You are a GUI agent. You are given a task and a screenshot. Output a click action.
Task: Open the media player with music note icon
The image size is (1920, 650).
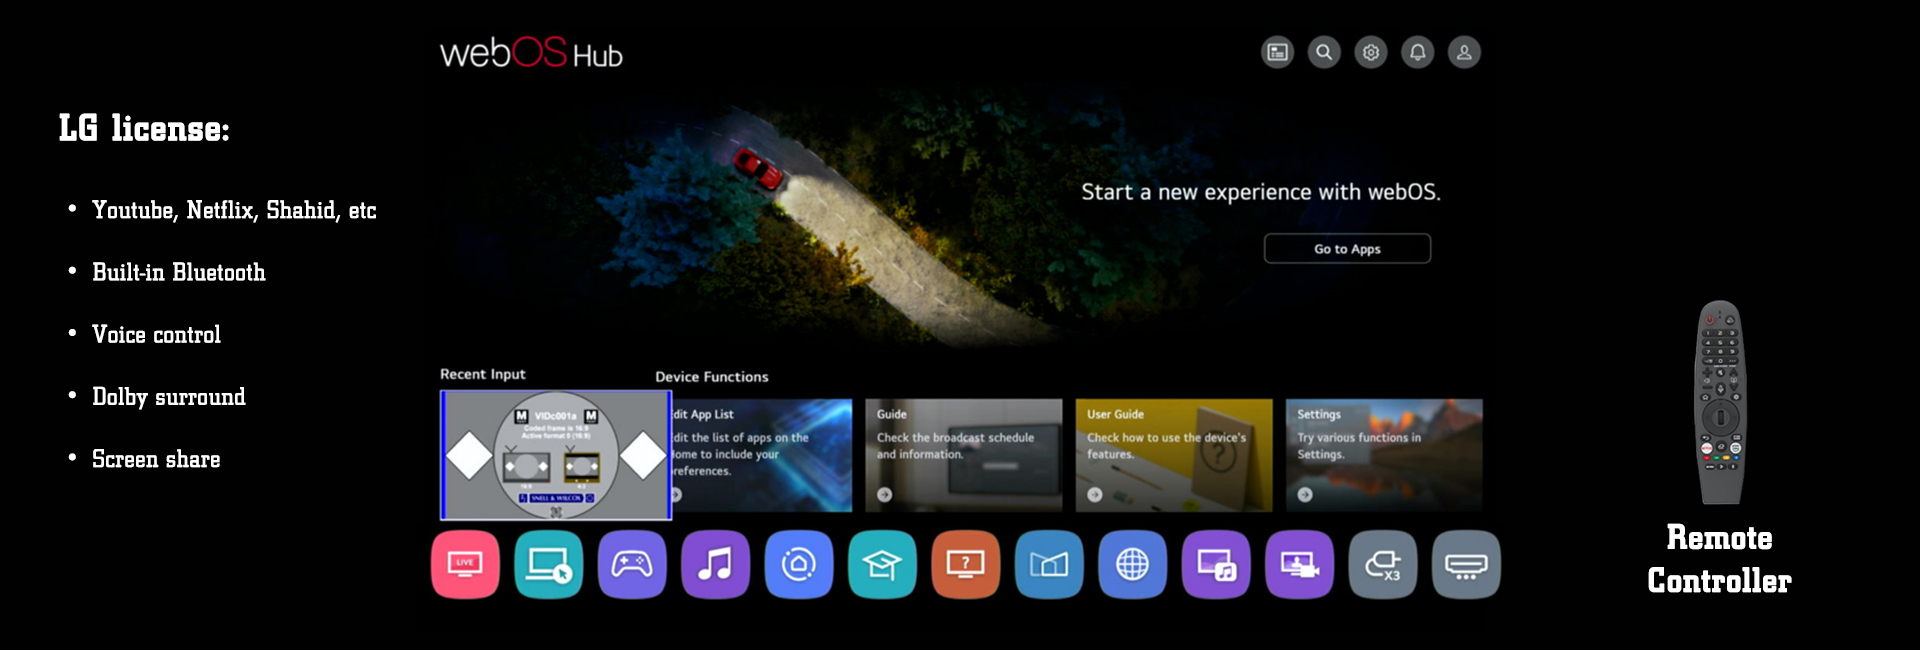[1216, 565]
